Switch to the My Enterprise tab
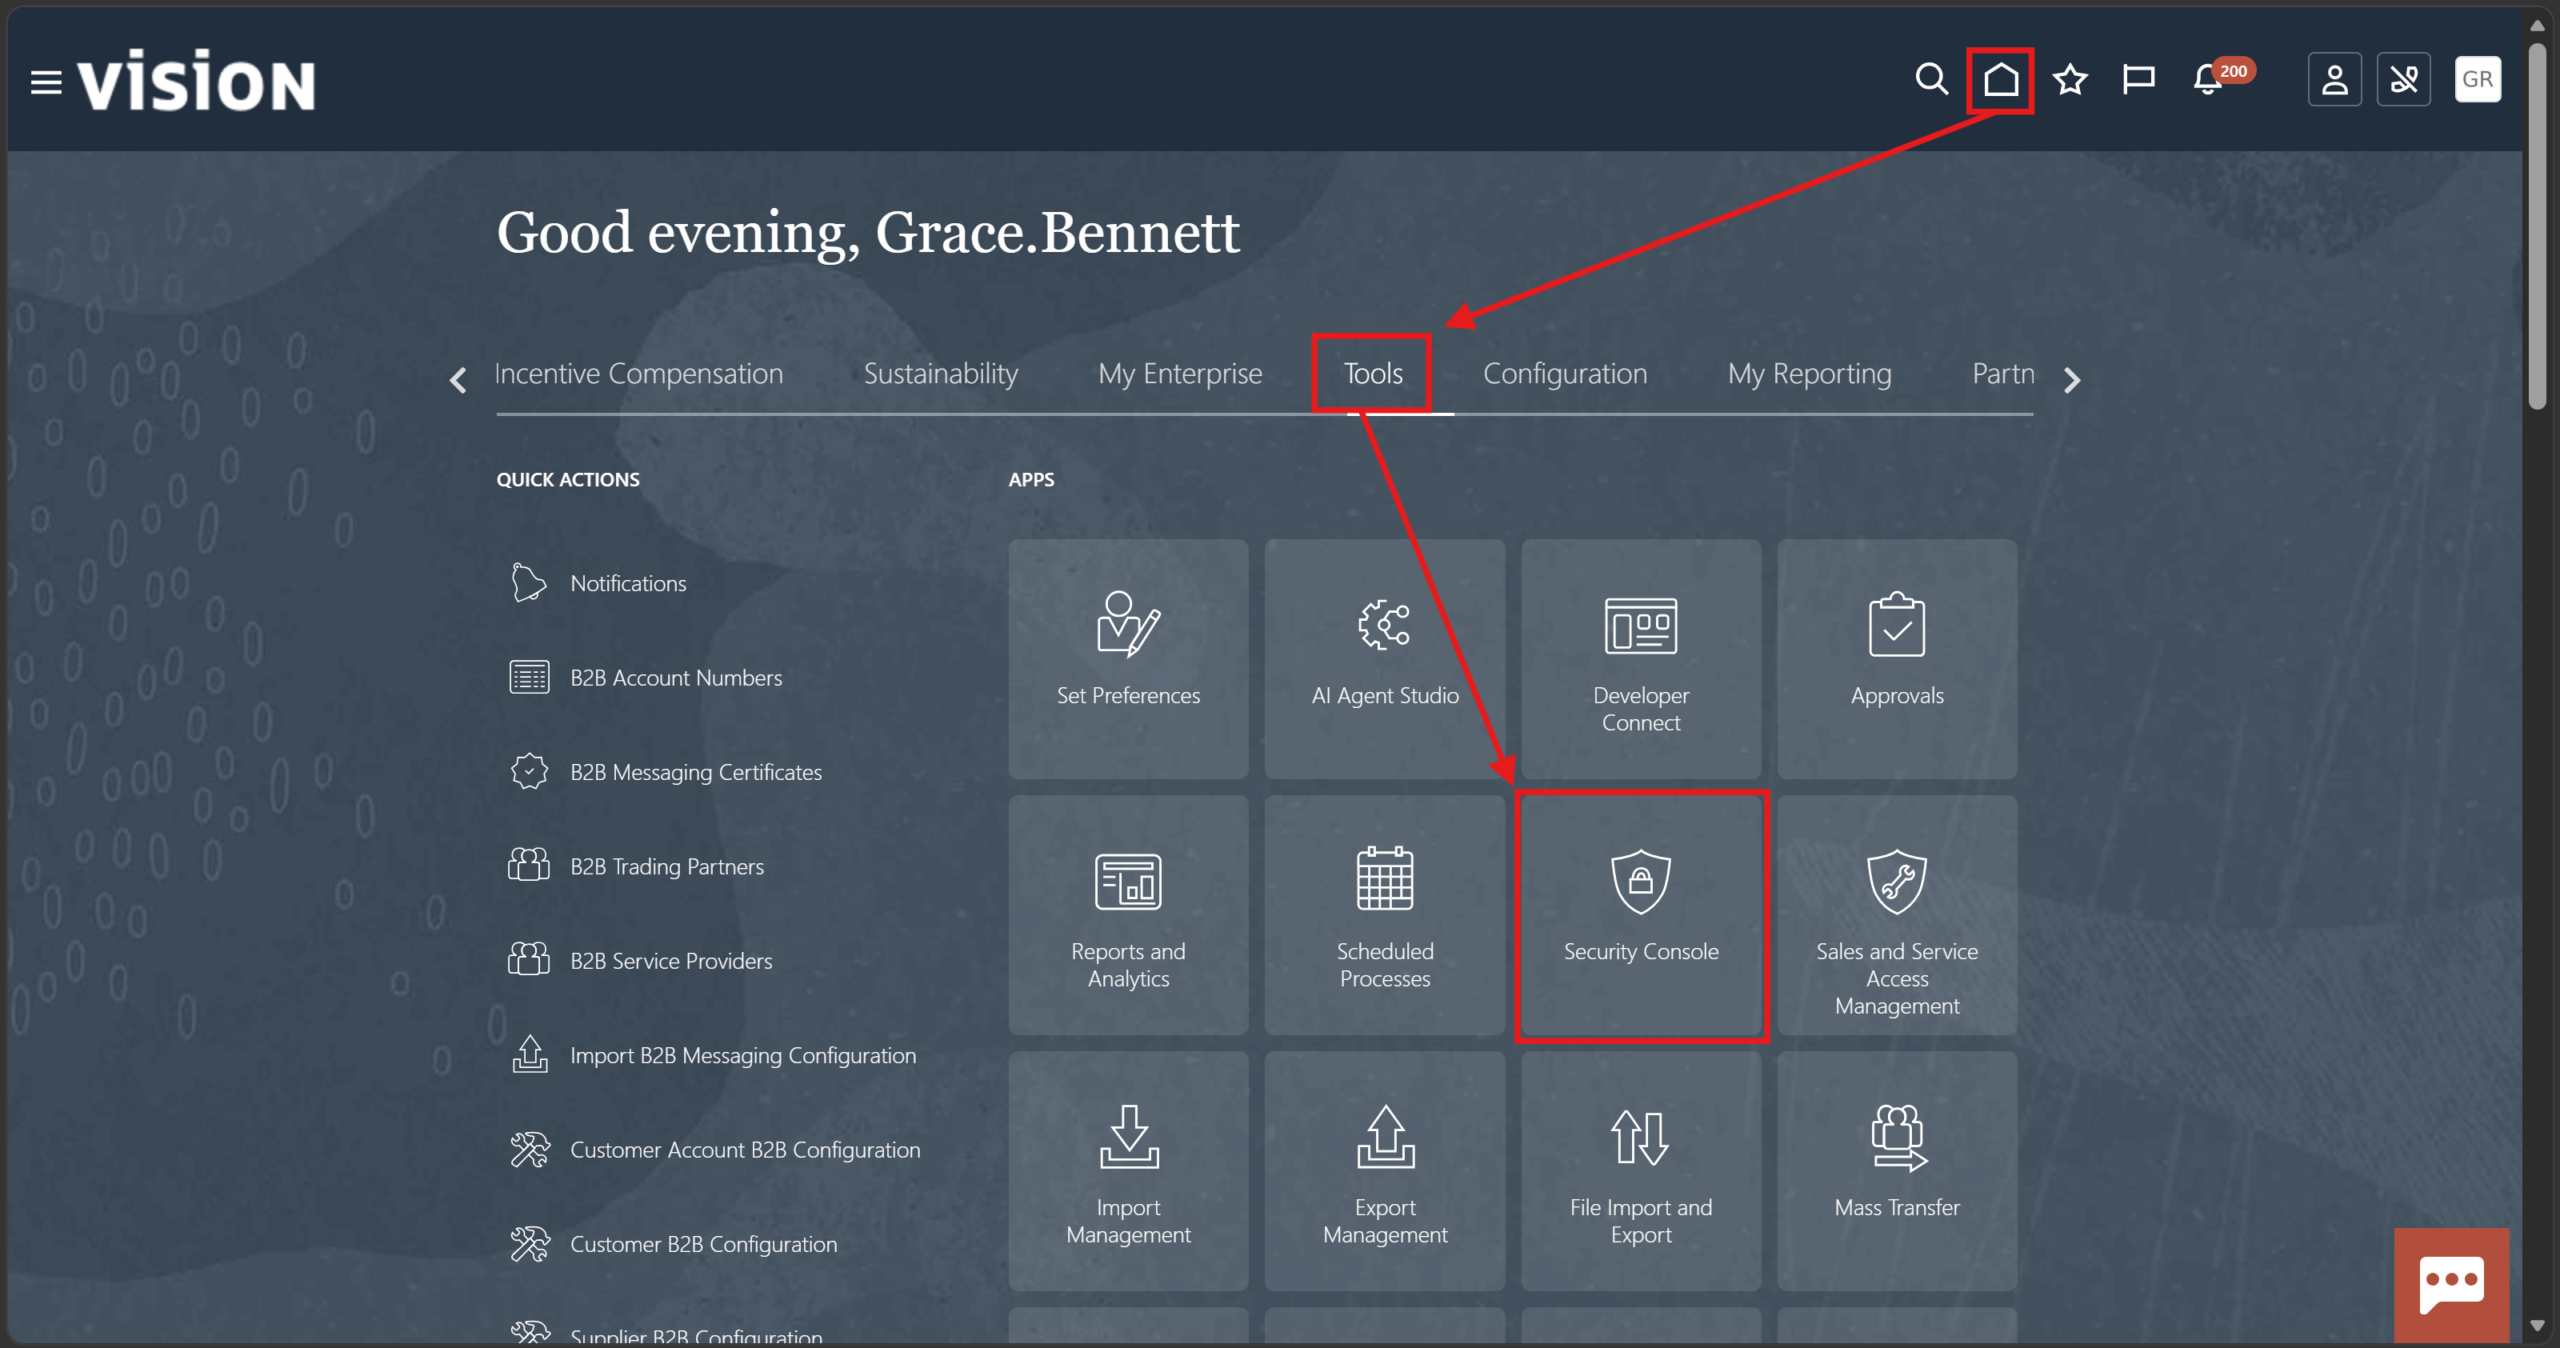This screenshot has height=1348, width=2560. [x=1179, y=374]
